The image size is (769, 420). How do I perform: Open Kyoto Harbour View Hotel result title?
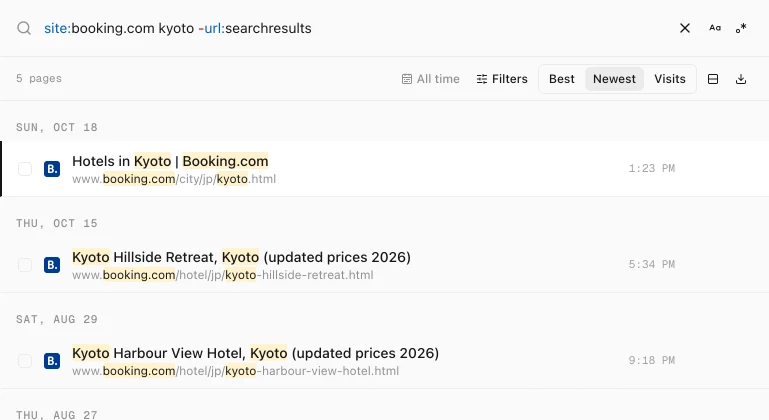[x=256, y=353]
